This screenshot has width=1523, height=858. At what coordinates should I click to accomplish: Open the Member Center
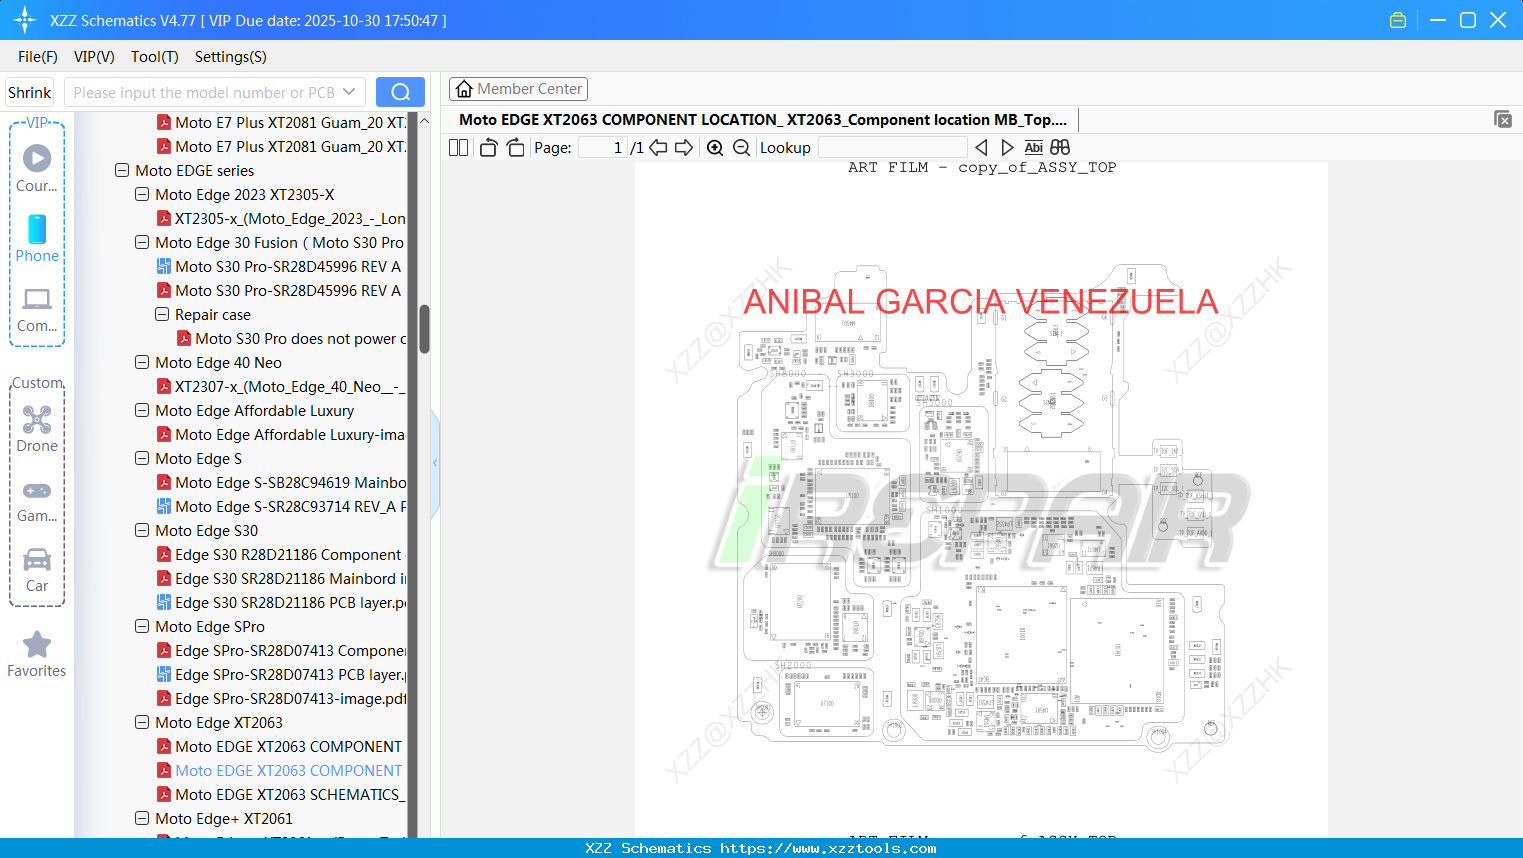coord(518,89)
